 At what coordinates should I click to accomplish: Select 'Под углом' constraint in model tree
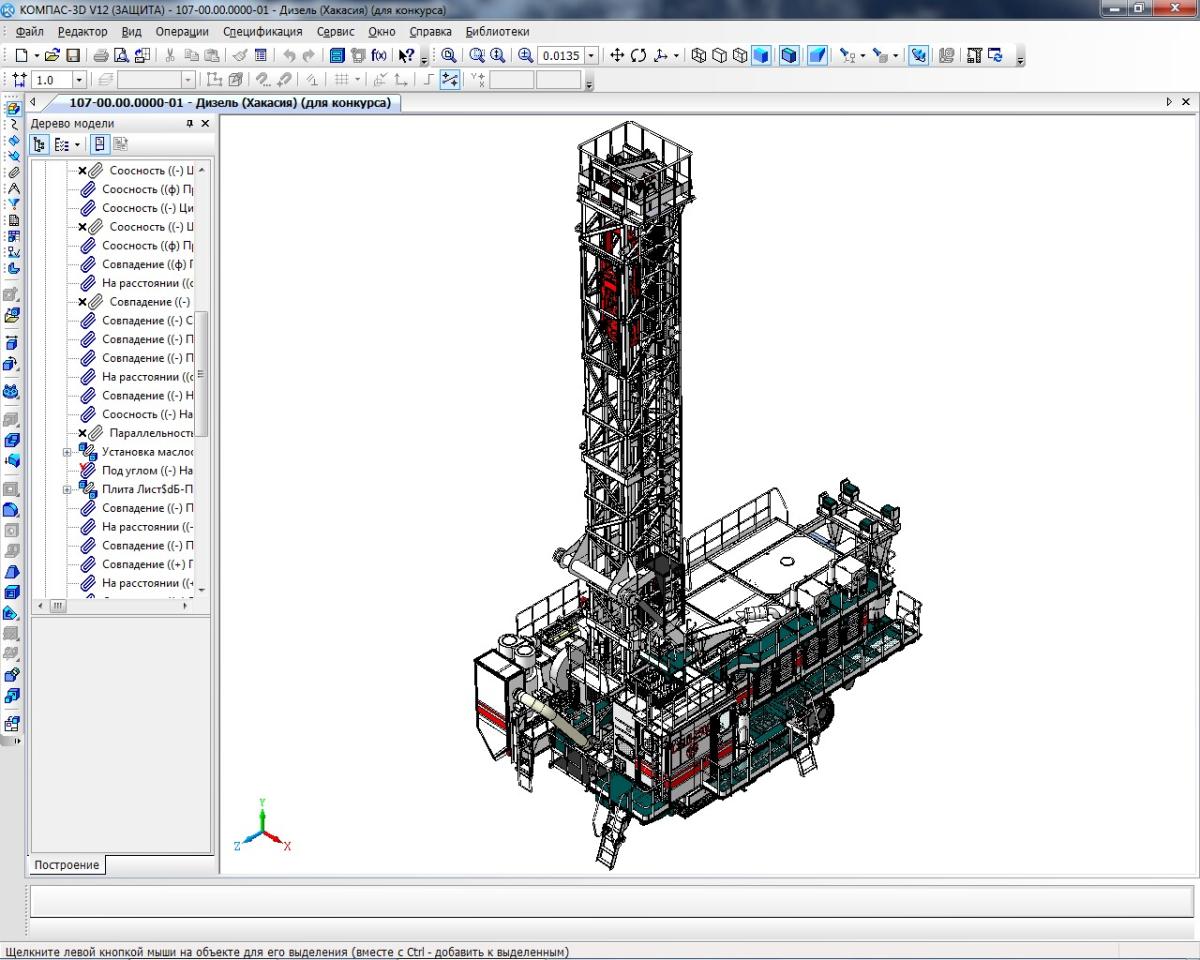146,471
